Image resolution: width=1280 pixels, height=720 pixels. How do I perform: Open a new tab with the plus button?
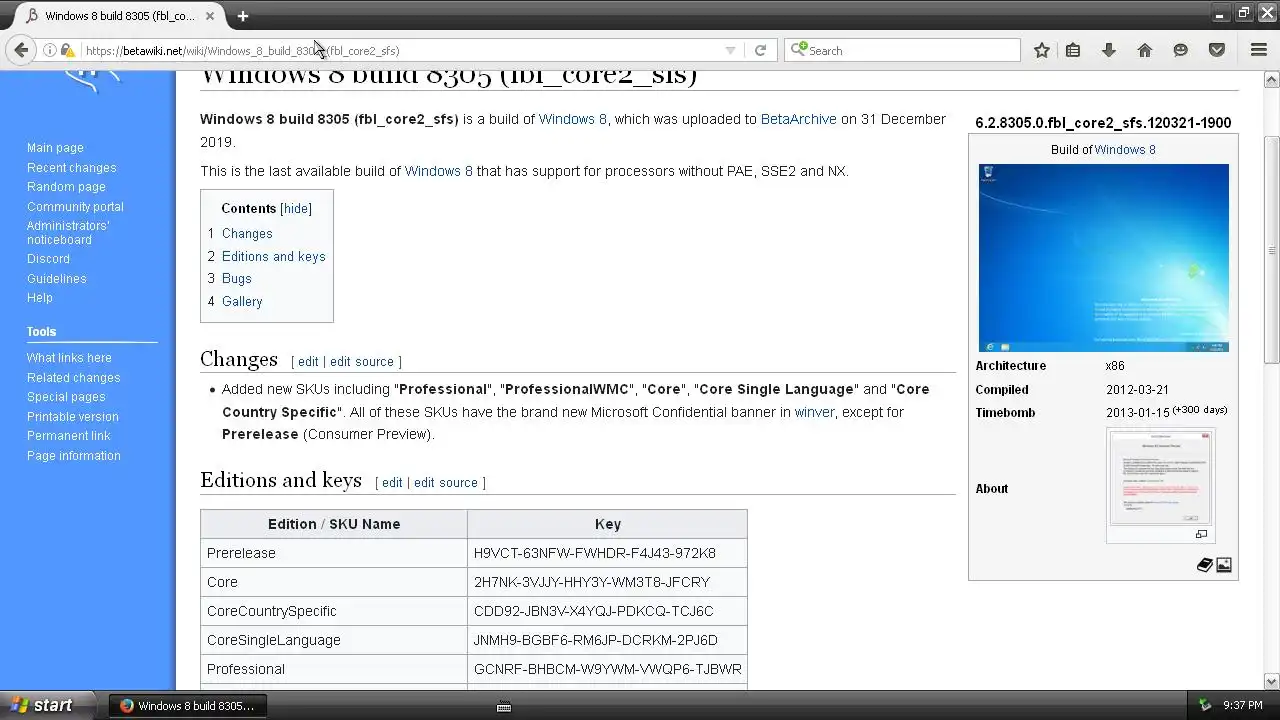click(242, 16)
